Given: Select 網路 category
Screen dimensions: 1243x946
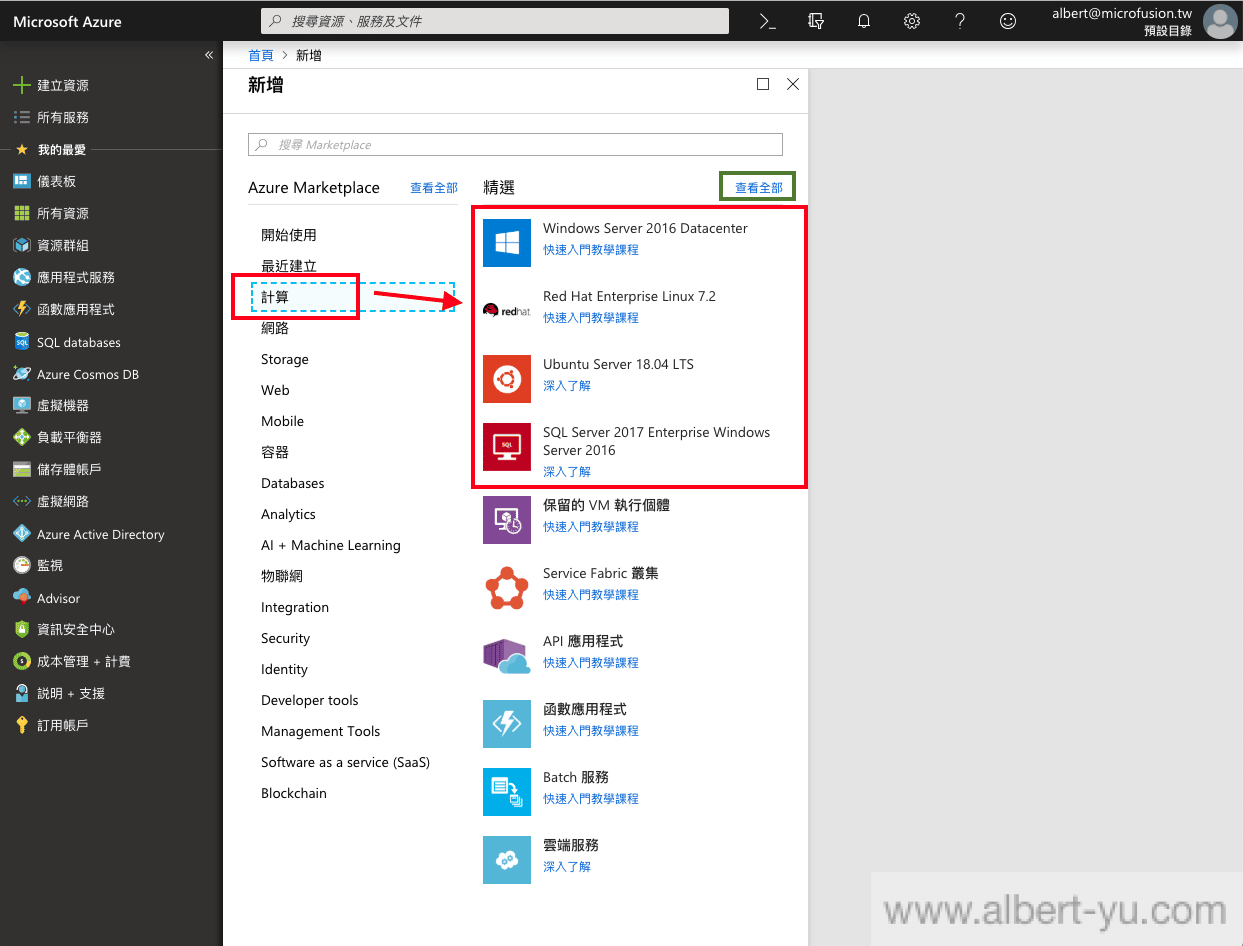Looking at the screenshot, I should [x=275, y=328].
